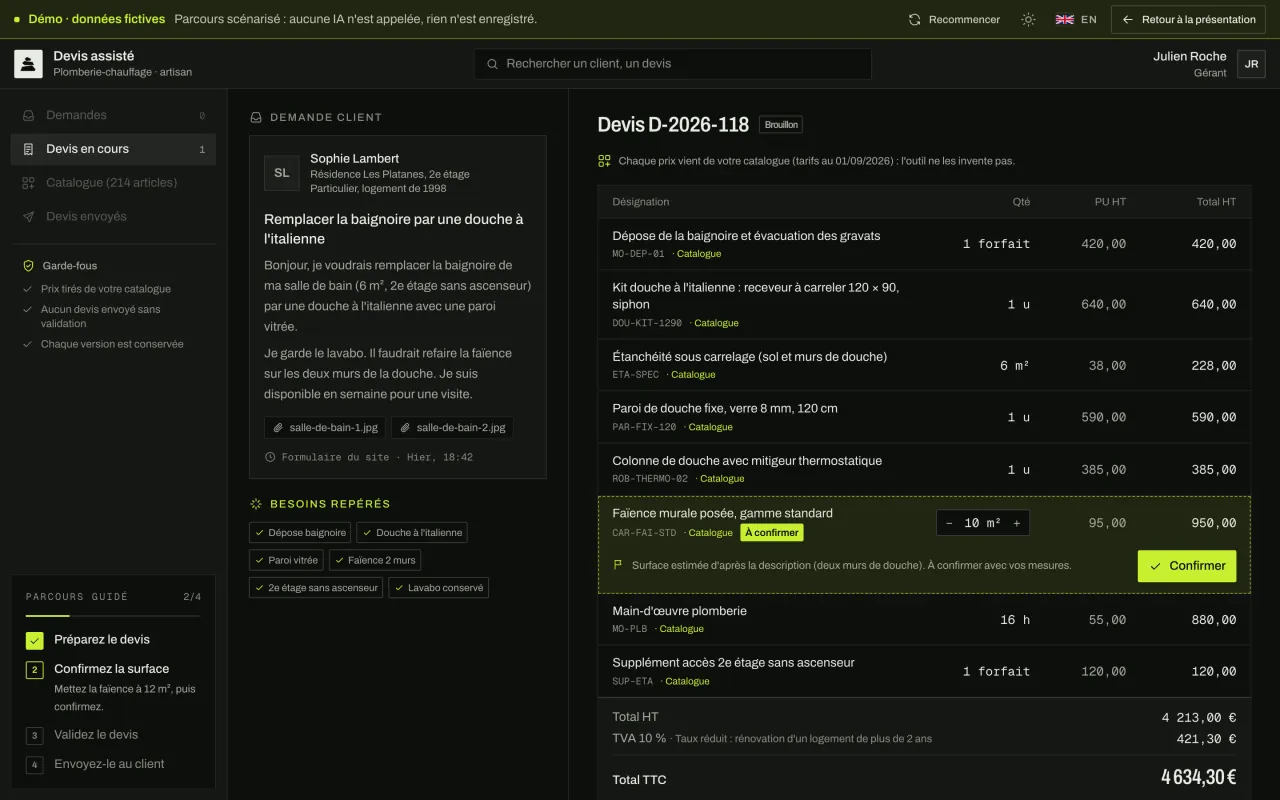Go to Devis envoyés
Screen dimensions: 1280x800
point(113,216)
